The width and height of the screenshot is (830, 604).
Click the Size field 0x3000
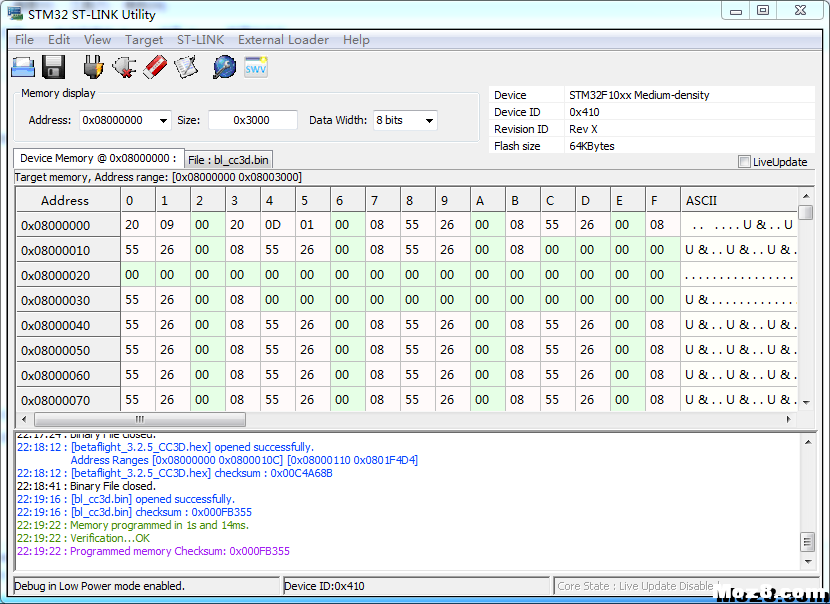[x=252, y=120]
